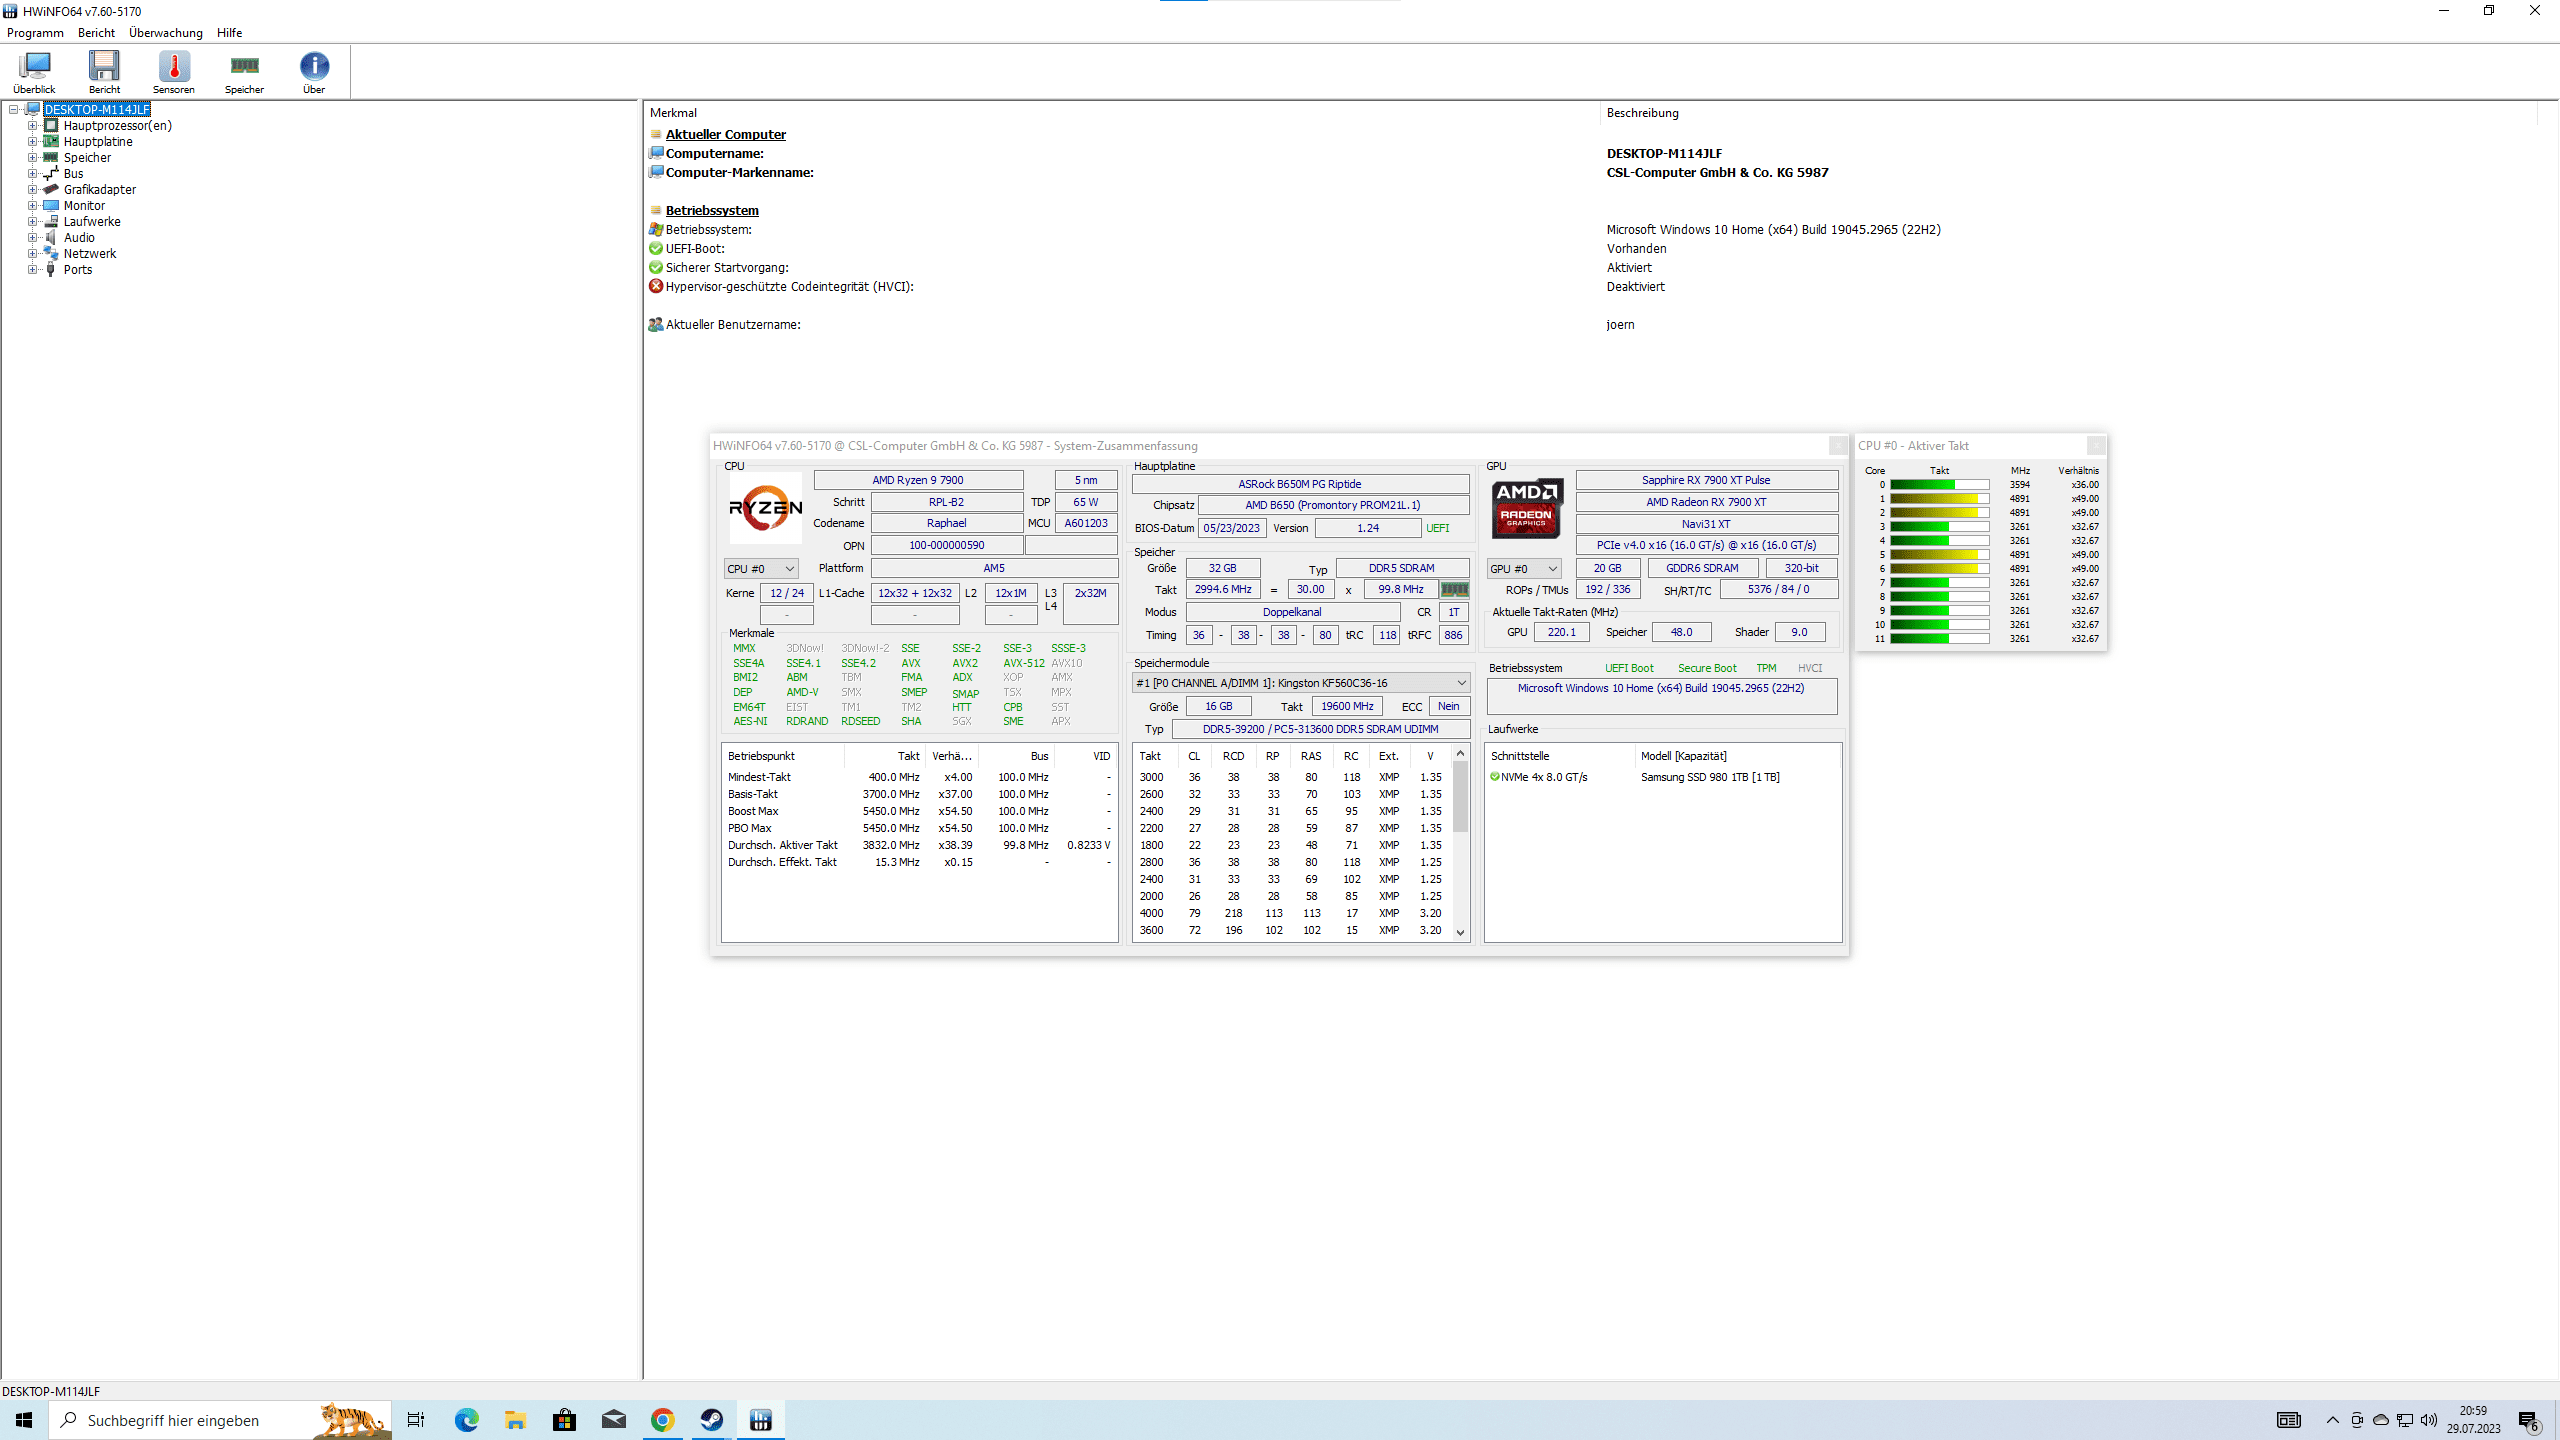This screenshot has width=2560, height=1440.
Task: Open the notification center icon
Action: point(2529,1420)
